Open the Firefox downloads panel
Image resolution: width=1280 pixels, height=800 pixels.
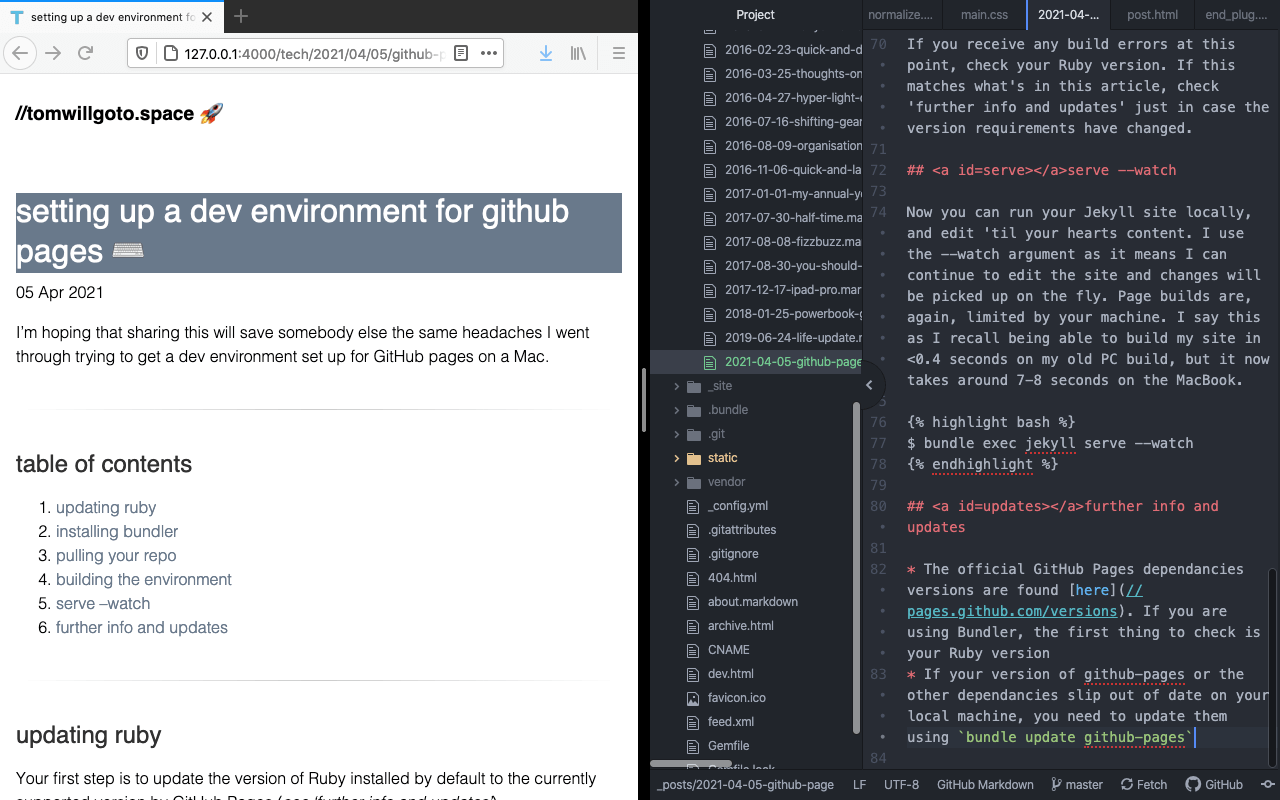[x=545, y=54]
